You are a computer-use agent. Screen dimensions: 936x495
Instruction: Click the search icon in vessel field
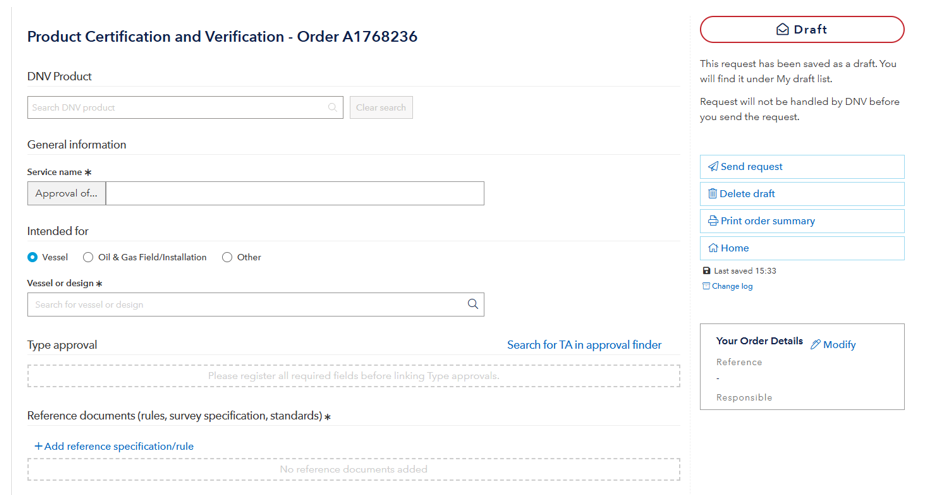pyautogui.click(x=473, y=304)
